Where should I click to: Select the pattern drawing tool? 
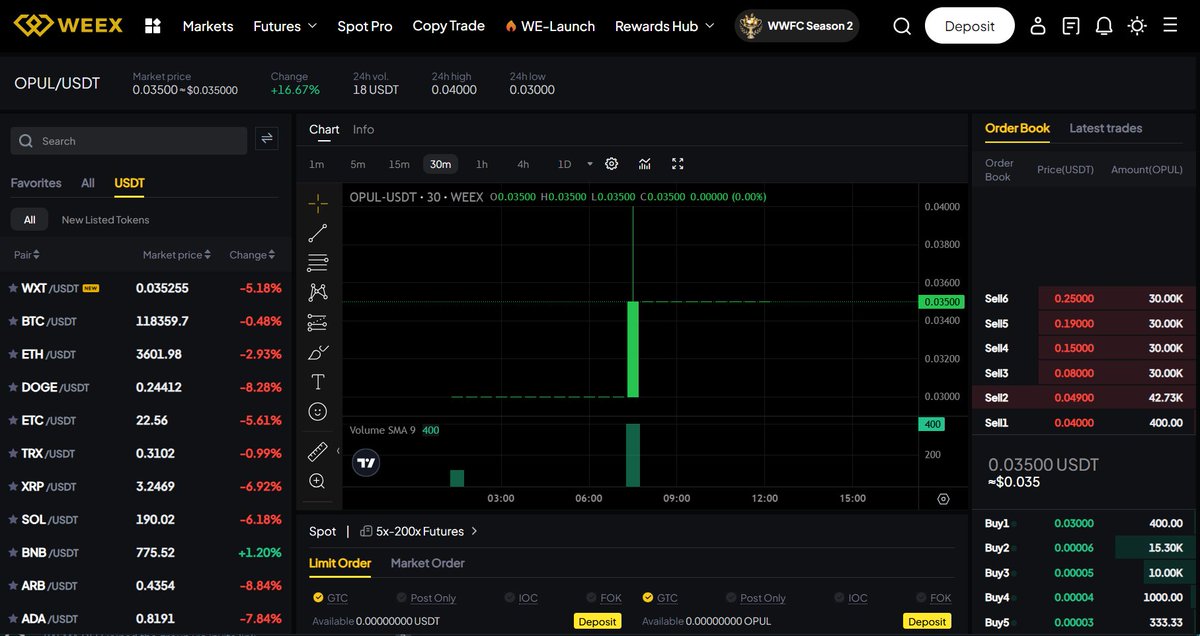[318, 292]
